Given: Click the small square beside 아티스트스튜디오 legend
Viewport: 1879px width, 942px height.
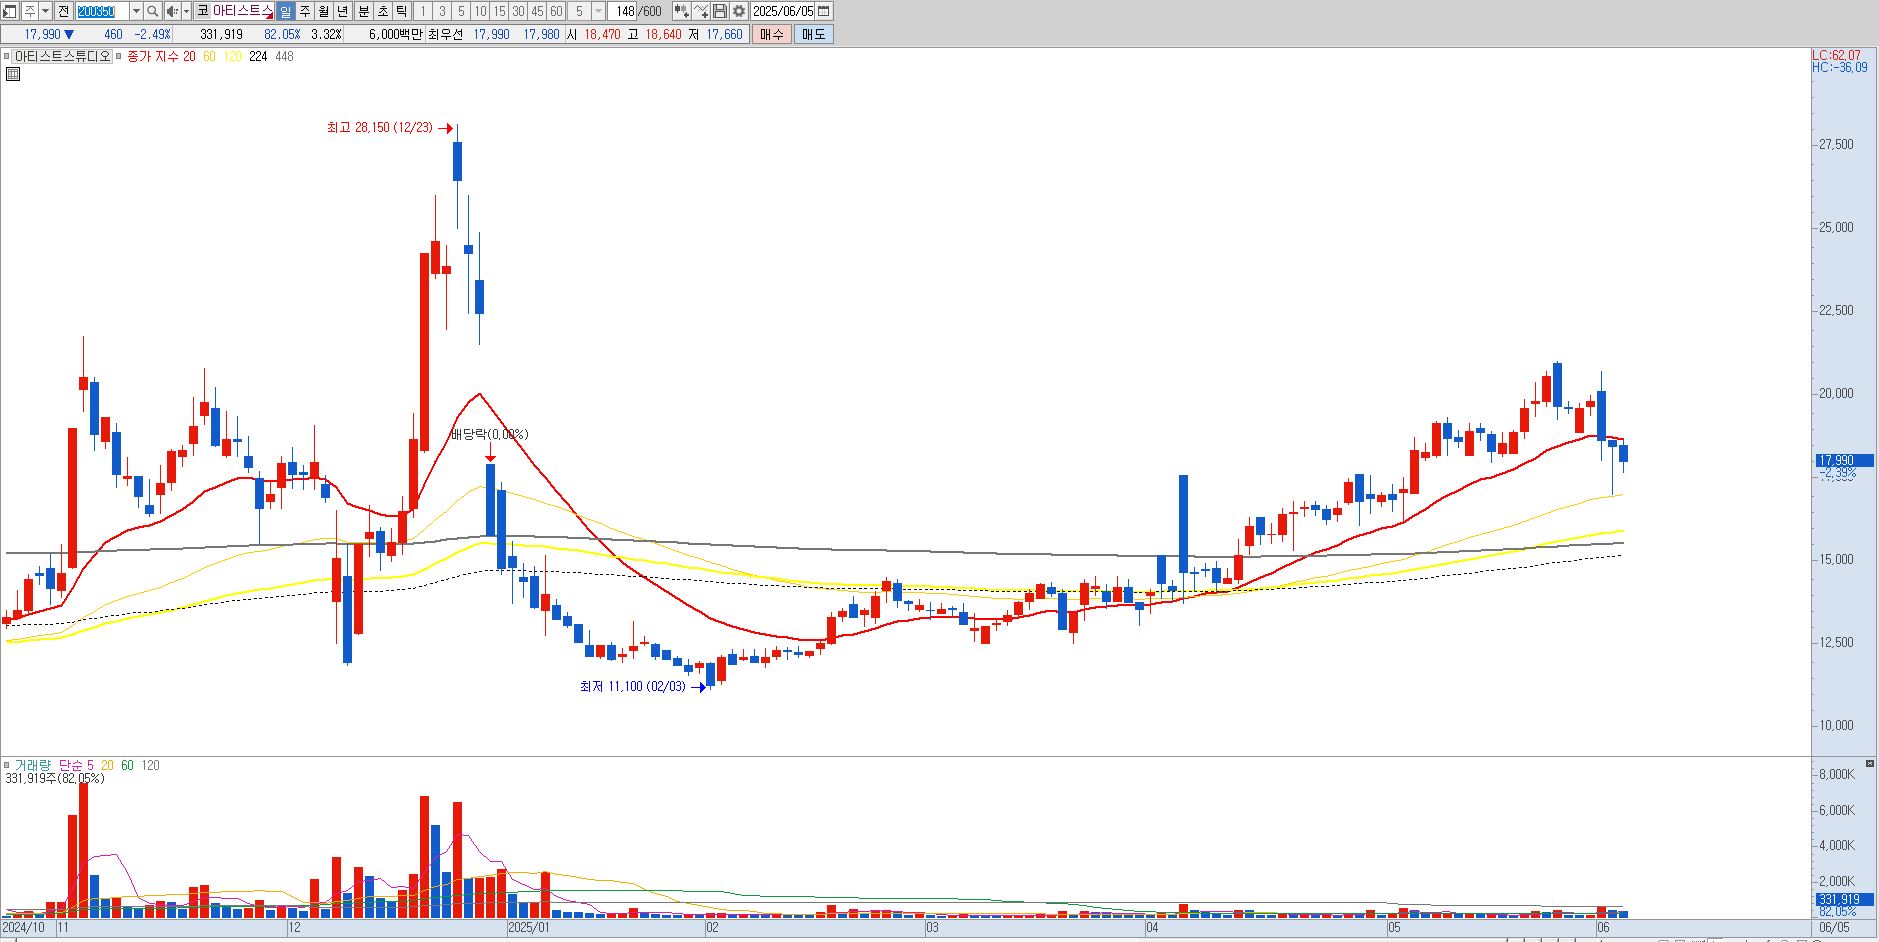Looking at the screenshot, I should [7, 57].
